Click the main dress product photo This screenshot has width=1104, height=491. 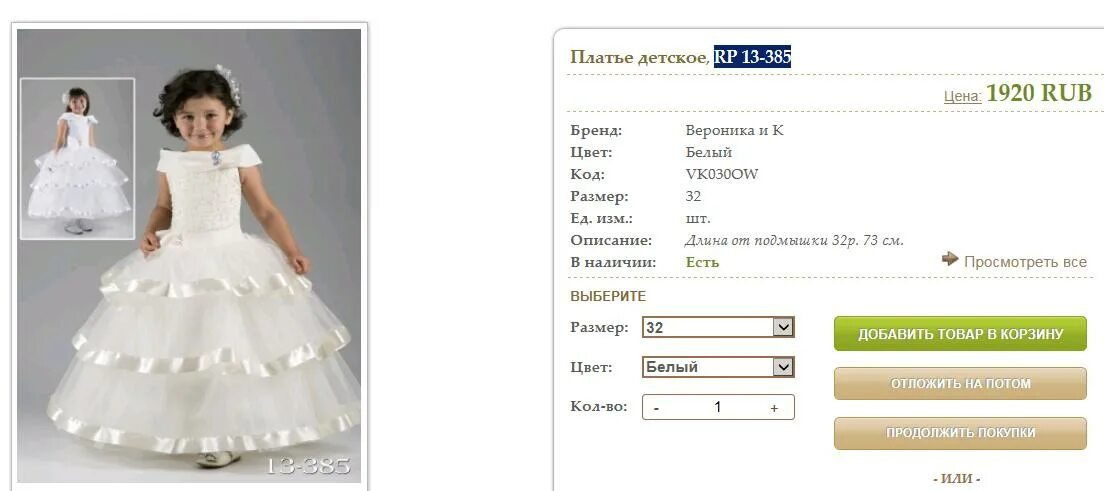[x=189, y=256]
